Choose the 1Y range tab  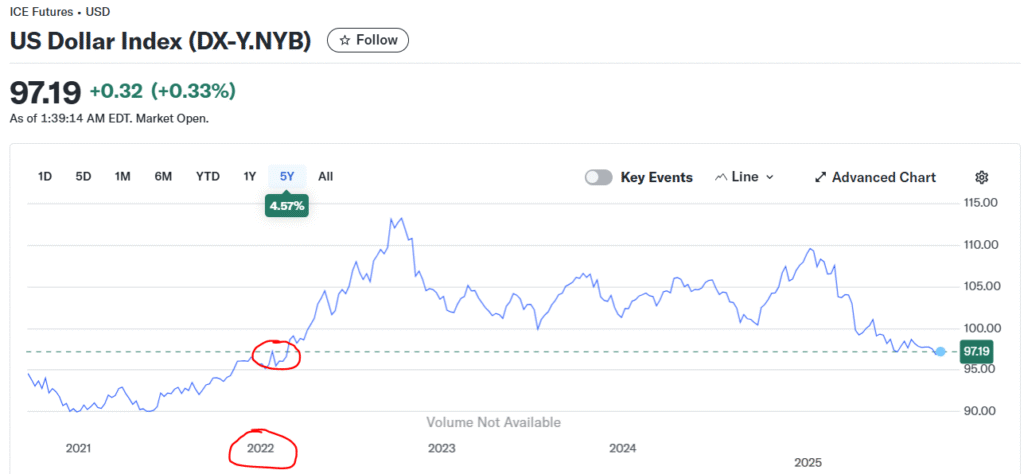249,176
